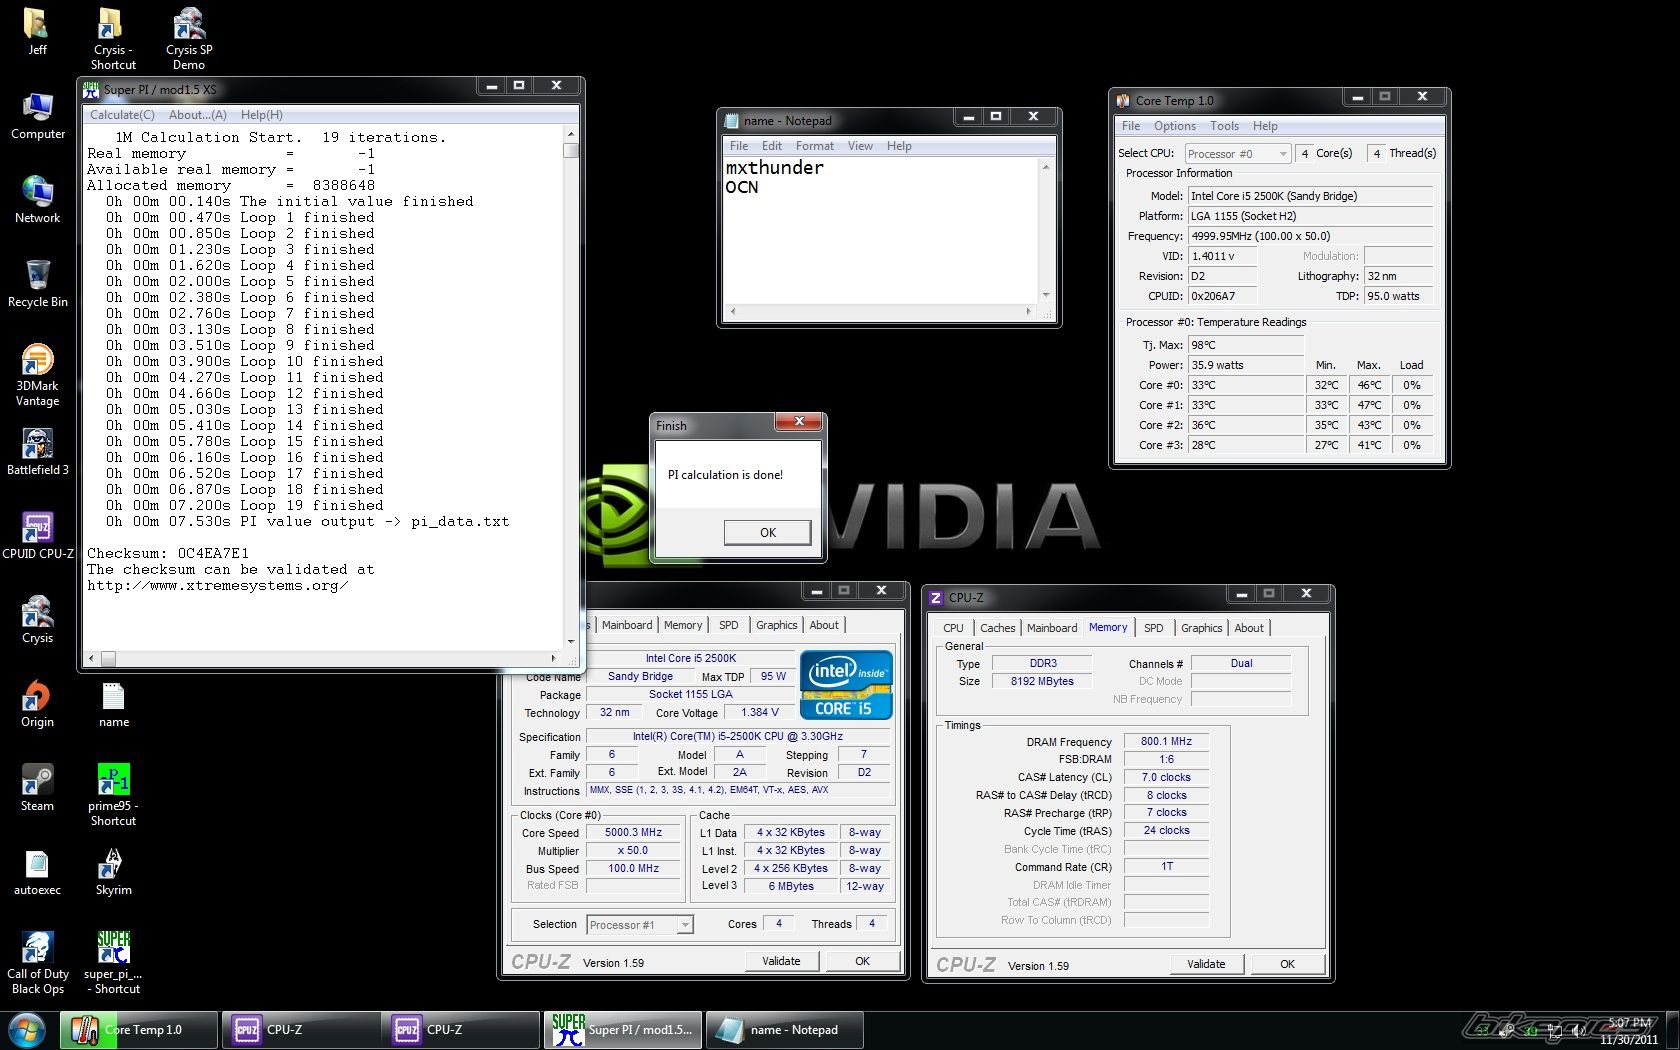1680x1050 pixels.
Task: Click the Size value 8192 MBytes in CPU-Z
Action: [1042, 682]
